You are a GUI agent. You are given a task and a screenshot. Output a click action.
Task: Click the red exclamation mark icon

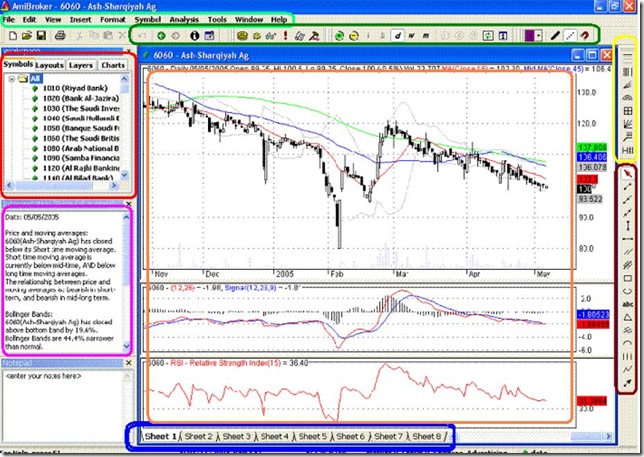tap(285, 36)
